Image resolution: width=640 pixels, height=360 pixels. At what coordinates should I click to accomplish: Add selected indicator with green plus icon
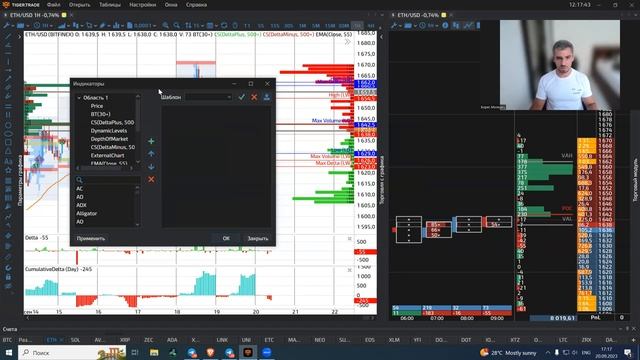pyautogui.click(x=151, y=141)
